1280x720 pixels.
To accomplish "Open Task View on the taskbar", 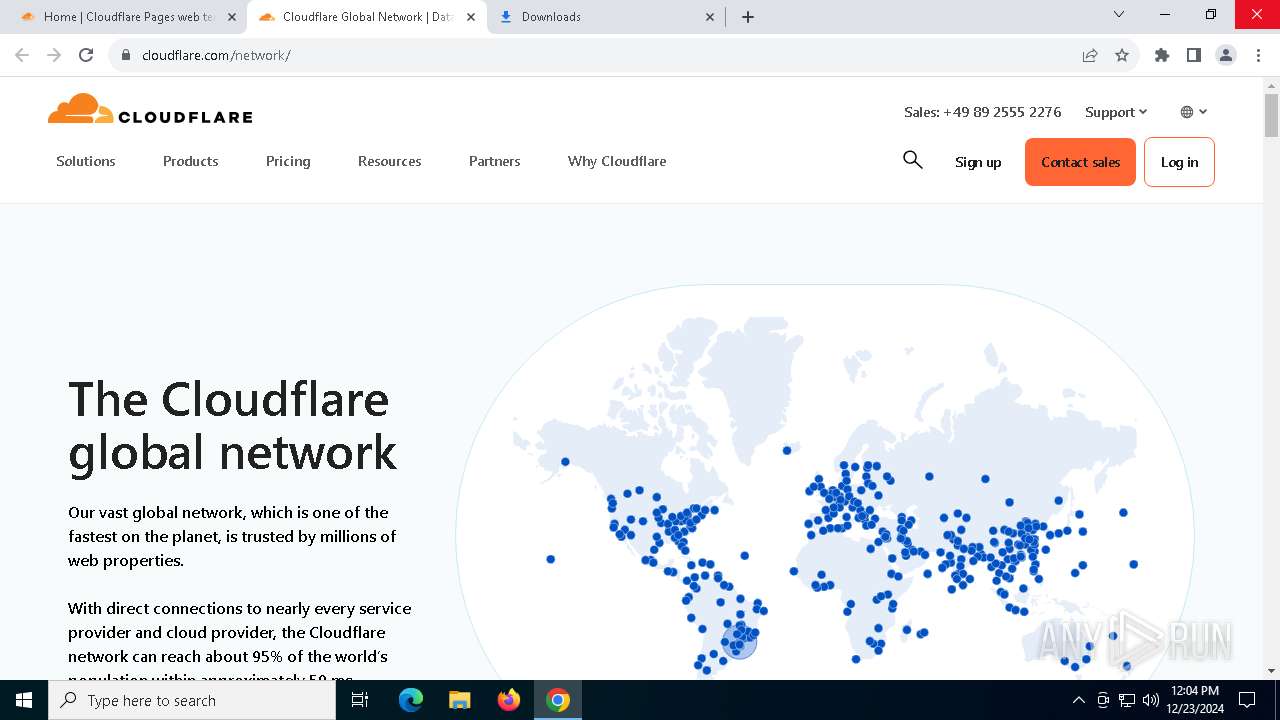I will [360, 700].
